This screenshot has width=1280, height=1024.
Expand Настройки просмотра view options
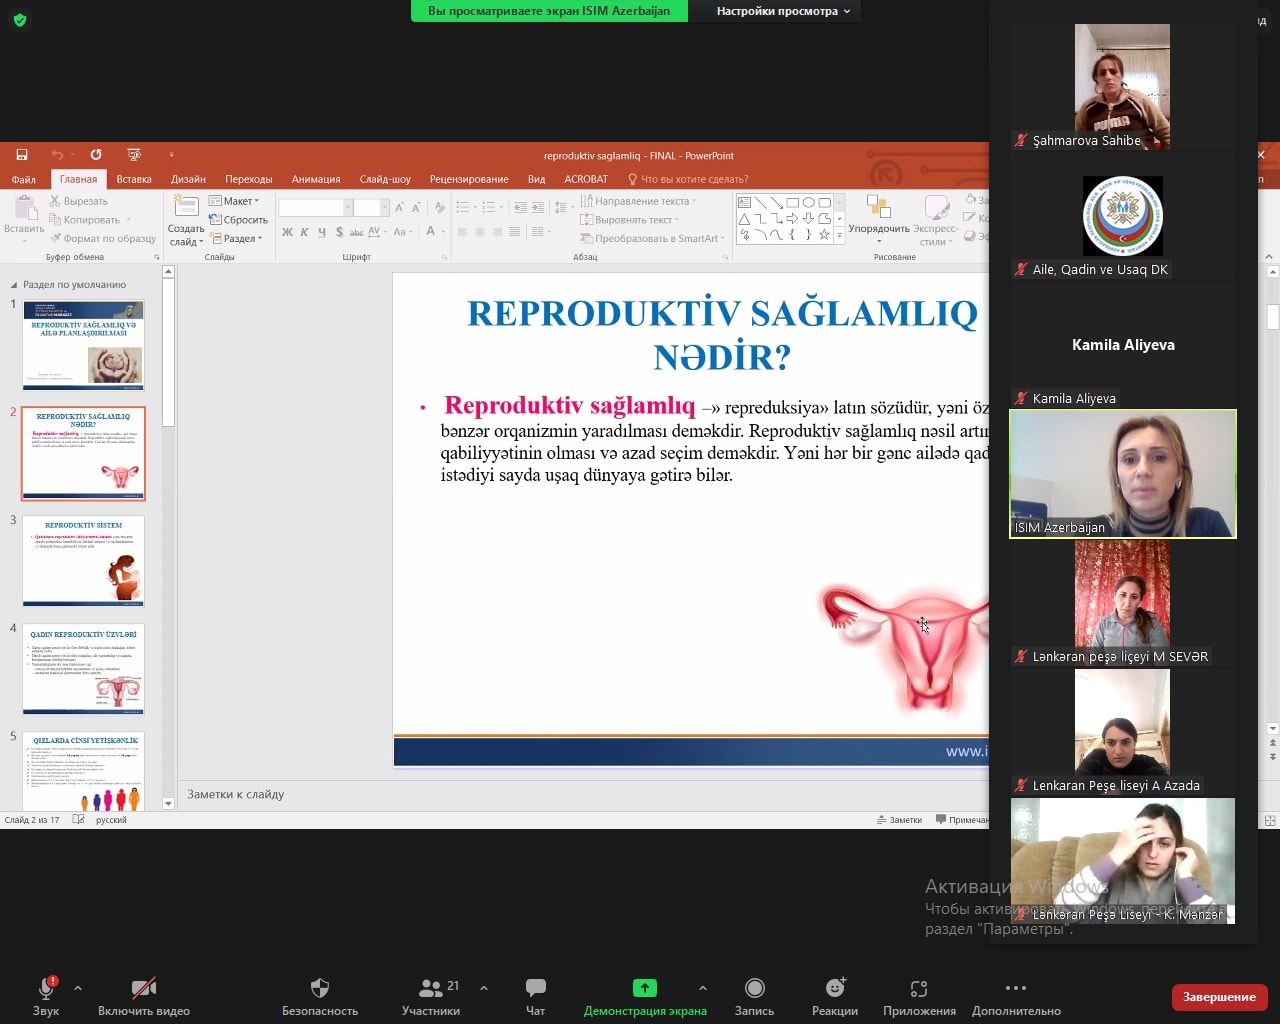(x=783, y=11)
